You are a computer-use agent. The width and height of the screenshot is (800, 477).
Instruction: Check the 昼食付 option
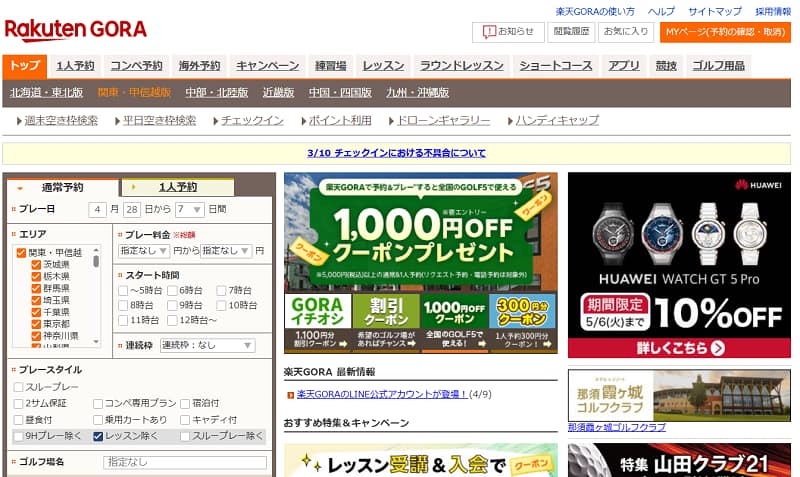[18, 420]
